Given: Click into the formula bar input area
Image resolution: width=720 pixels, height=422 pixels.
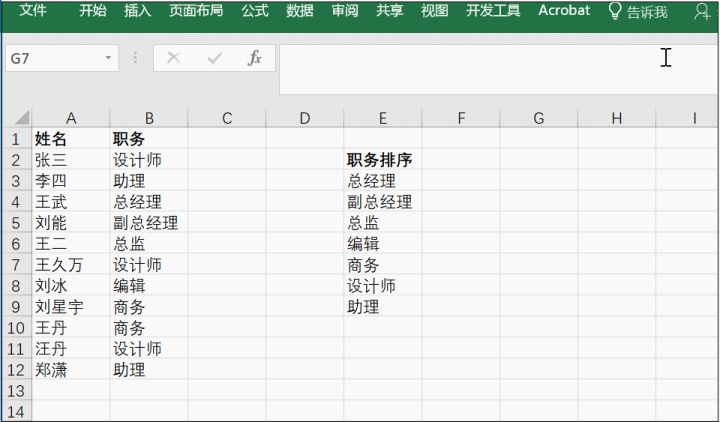Looking at the screenshot, I should click(x=498, y=69).
